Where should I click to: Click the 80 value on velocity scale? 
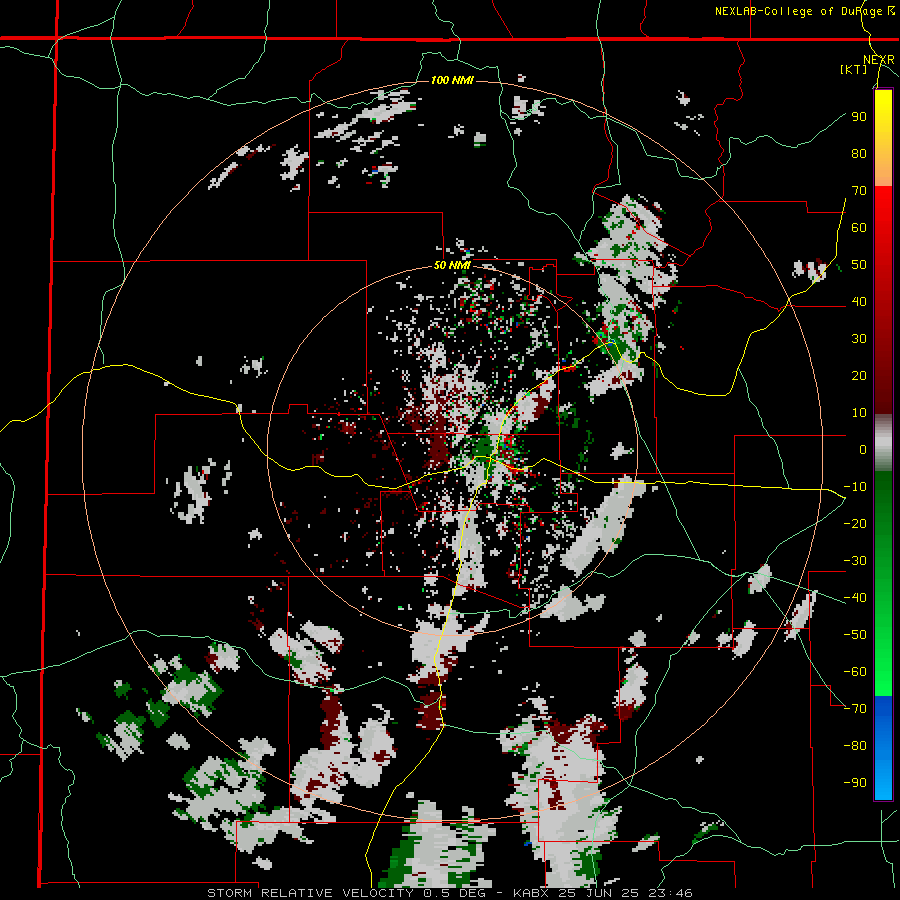click(x=859, y=153)
